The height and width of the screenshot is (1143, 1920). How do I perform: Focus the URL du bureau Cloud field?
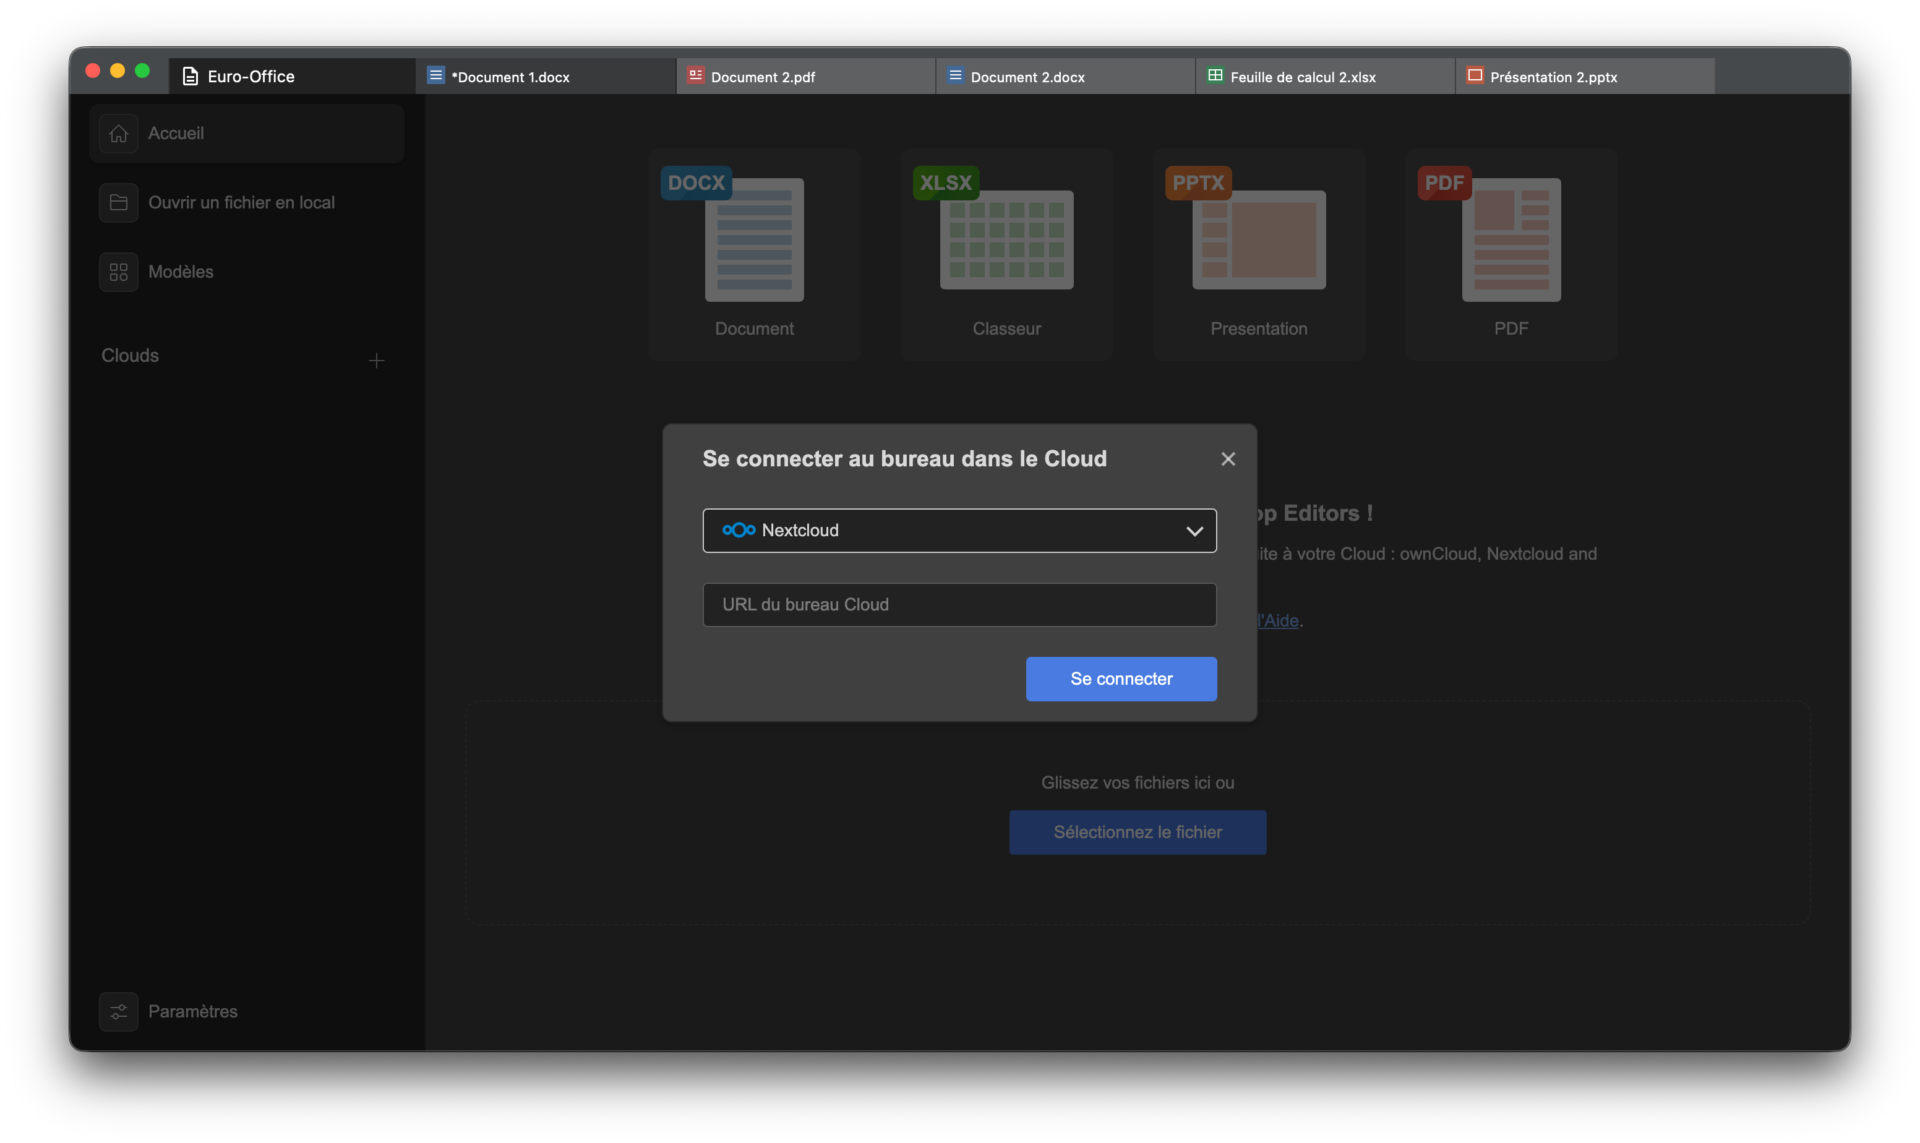pyautogui.click(x=959, y=604)
